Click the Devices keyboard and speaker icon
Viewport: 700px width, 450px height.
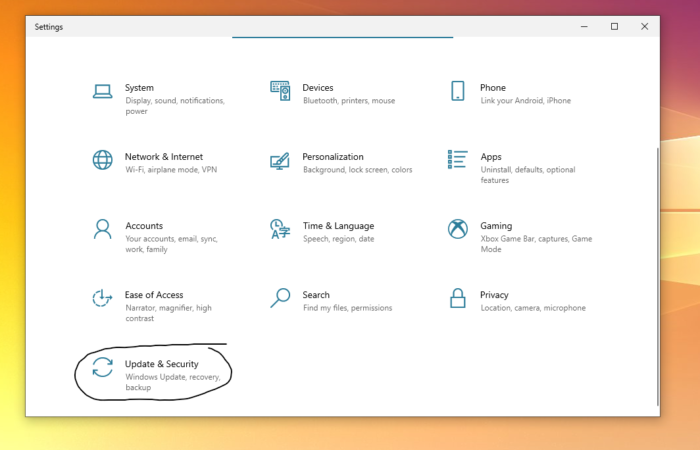coord(280,91)
